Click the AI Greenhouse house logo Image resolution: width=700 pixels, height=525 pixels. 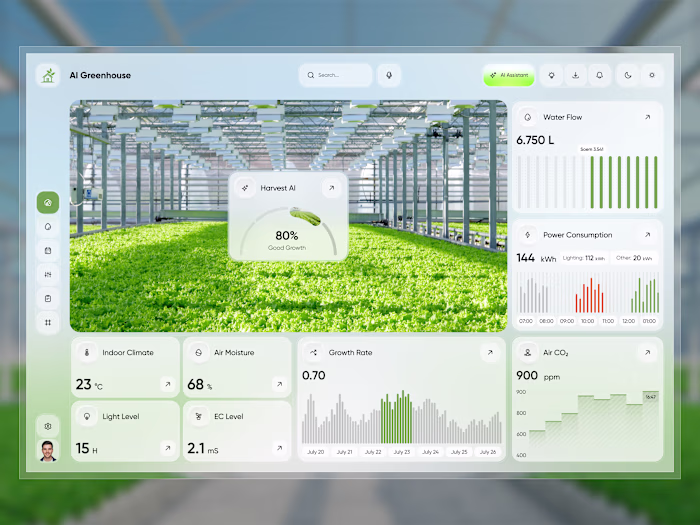48,75
